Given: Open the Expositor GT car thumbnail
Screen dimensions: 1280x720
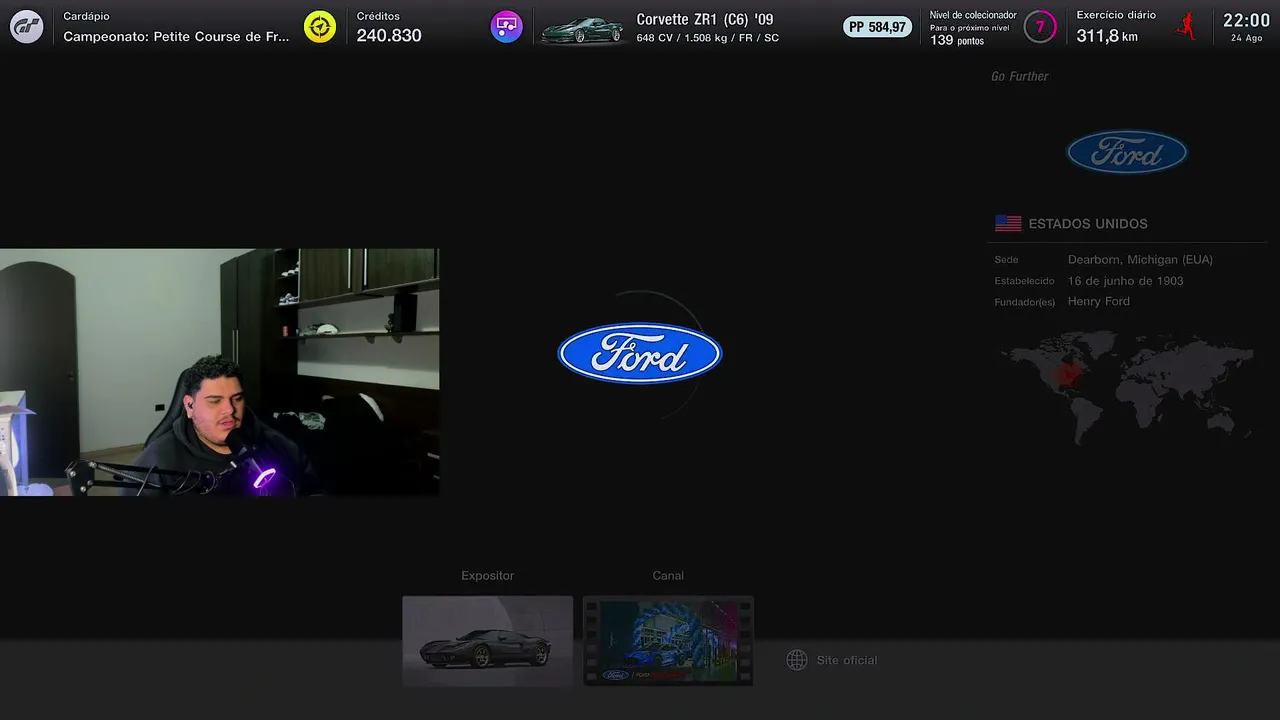Looking at the screenshot, I should 488,641.
